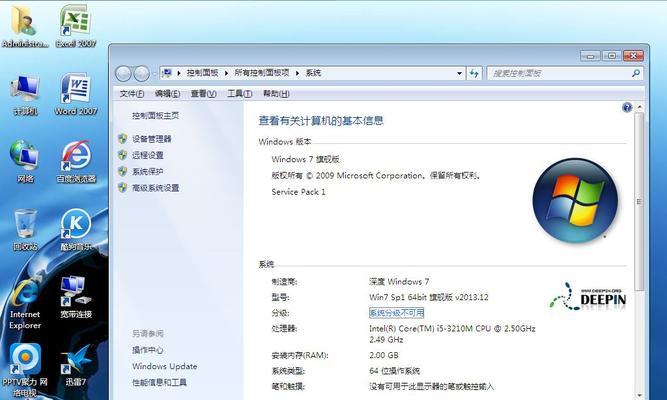
Task: Open the blue help question-mark icon
Action: pos(627,108)
